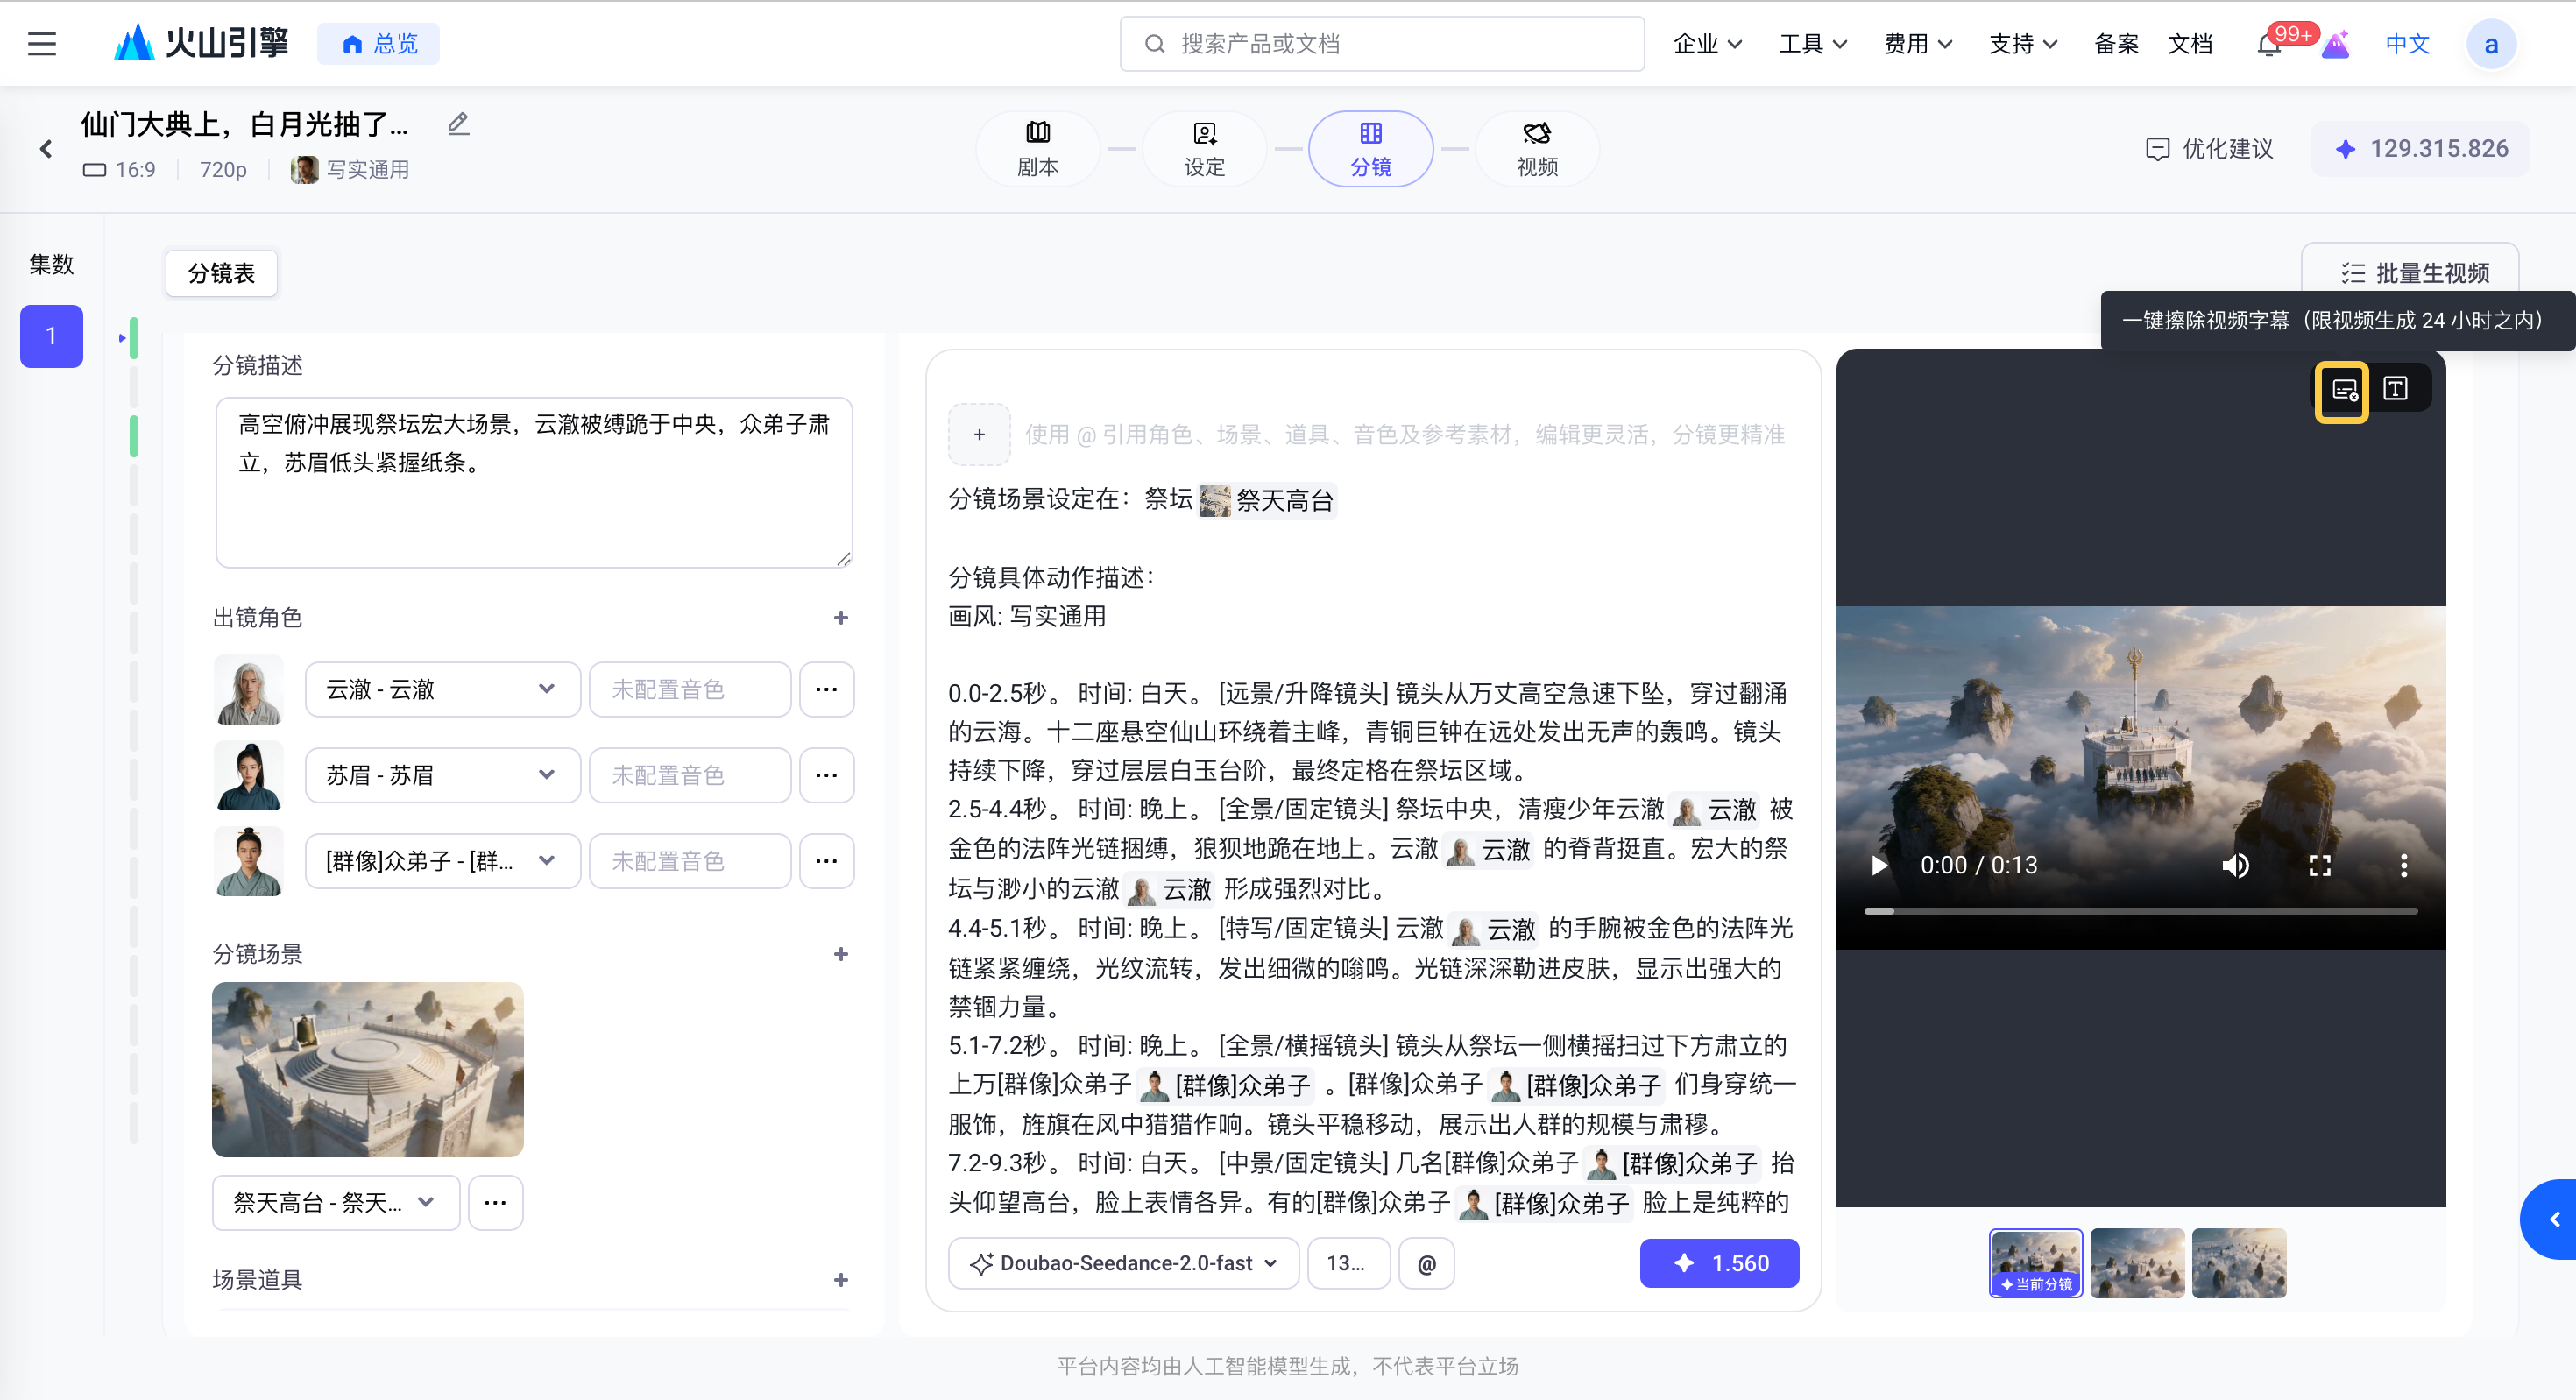The width and height of the screenshot is (2576, 1400).
Task: Select the third generated video thumbnail
Action: (x=2239, y=1263)
